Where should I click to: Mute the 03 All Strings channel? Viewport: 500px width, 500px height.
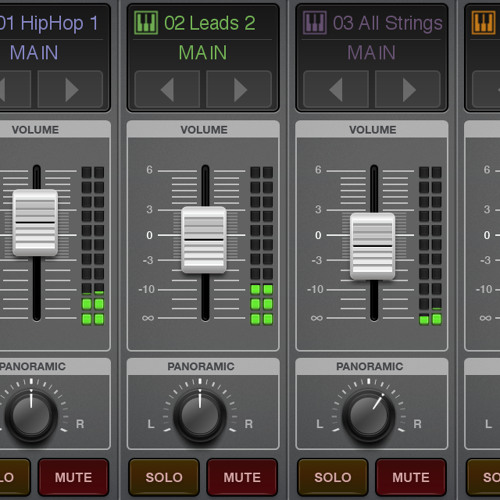pyautogui.click(x=411, y=477)
